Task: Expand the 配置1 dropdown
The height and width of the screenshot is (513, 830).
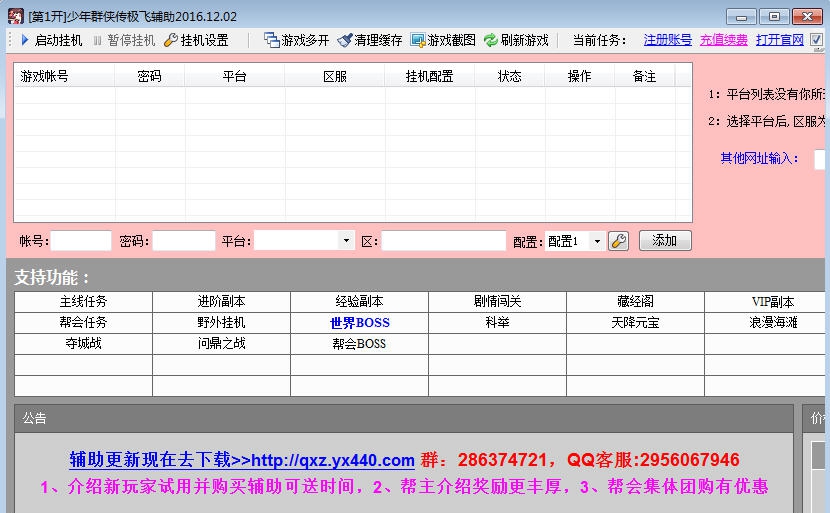Action: [x=597, y=241]
